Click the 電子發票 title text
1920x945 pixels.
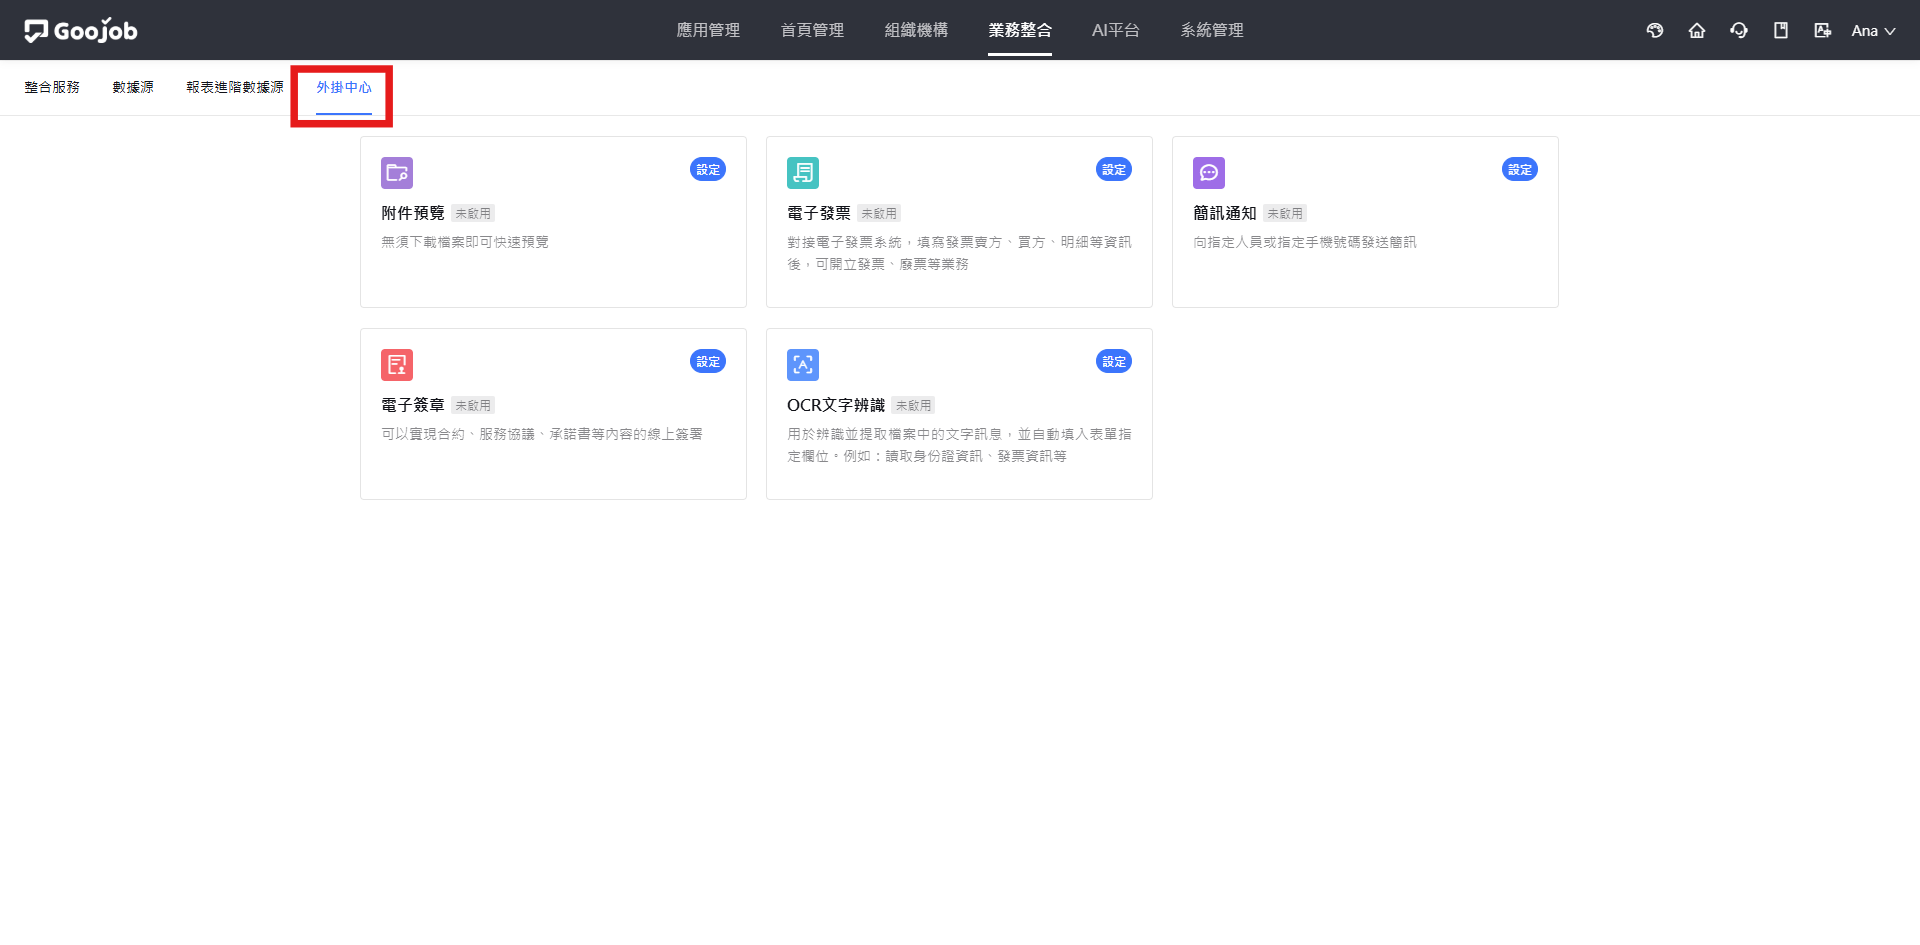pos(819,213)
